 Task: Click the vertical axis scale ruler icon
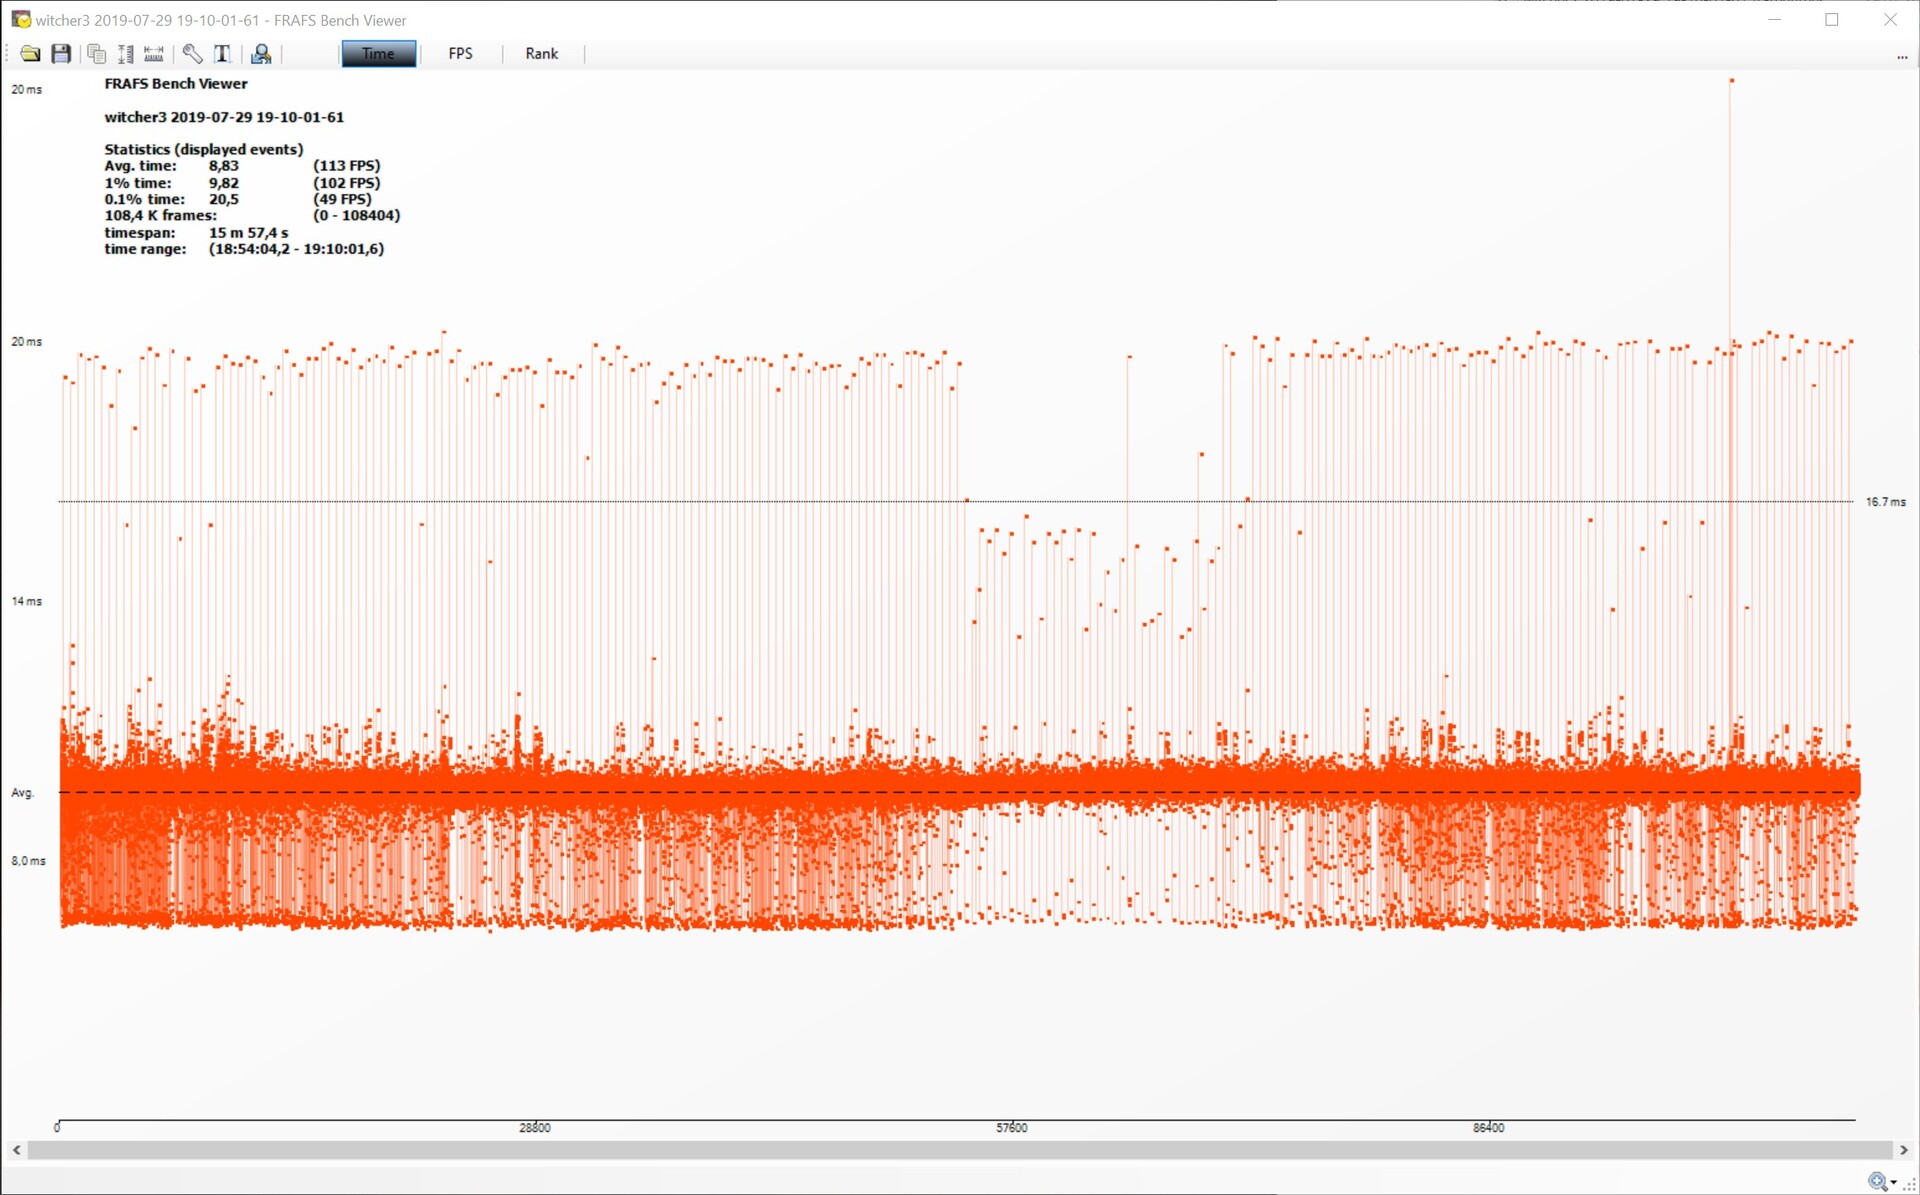click(x=125, y=54)
